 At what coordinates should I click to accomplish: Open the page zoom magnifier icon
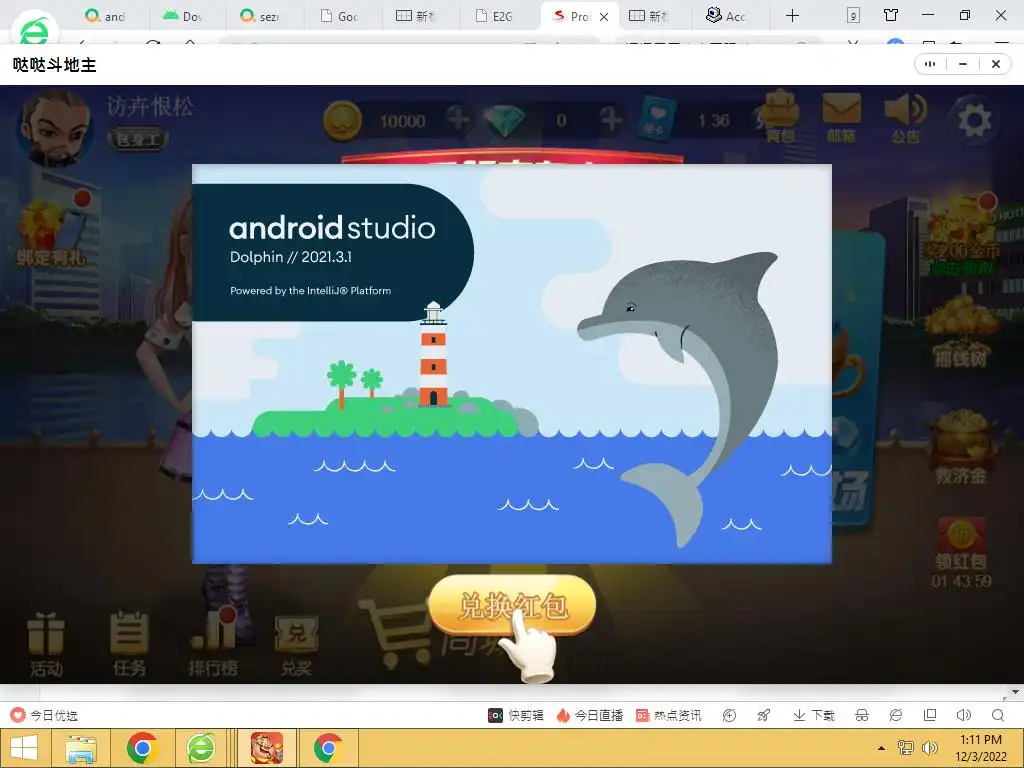(x=998, y=715)
